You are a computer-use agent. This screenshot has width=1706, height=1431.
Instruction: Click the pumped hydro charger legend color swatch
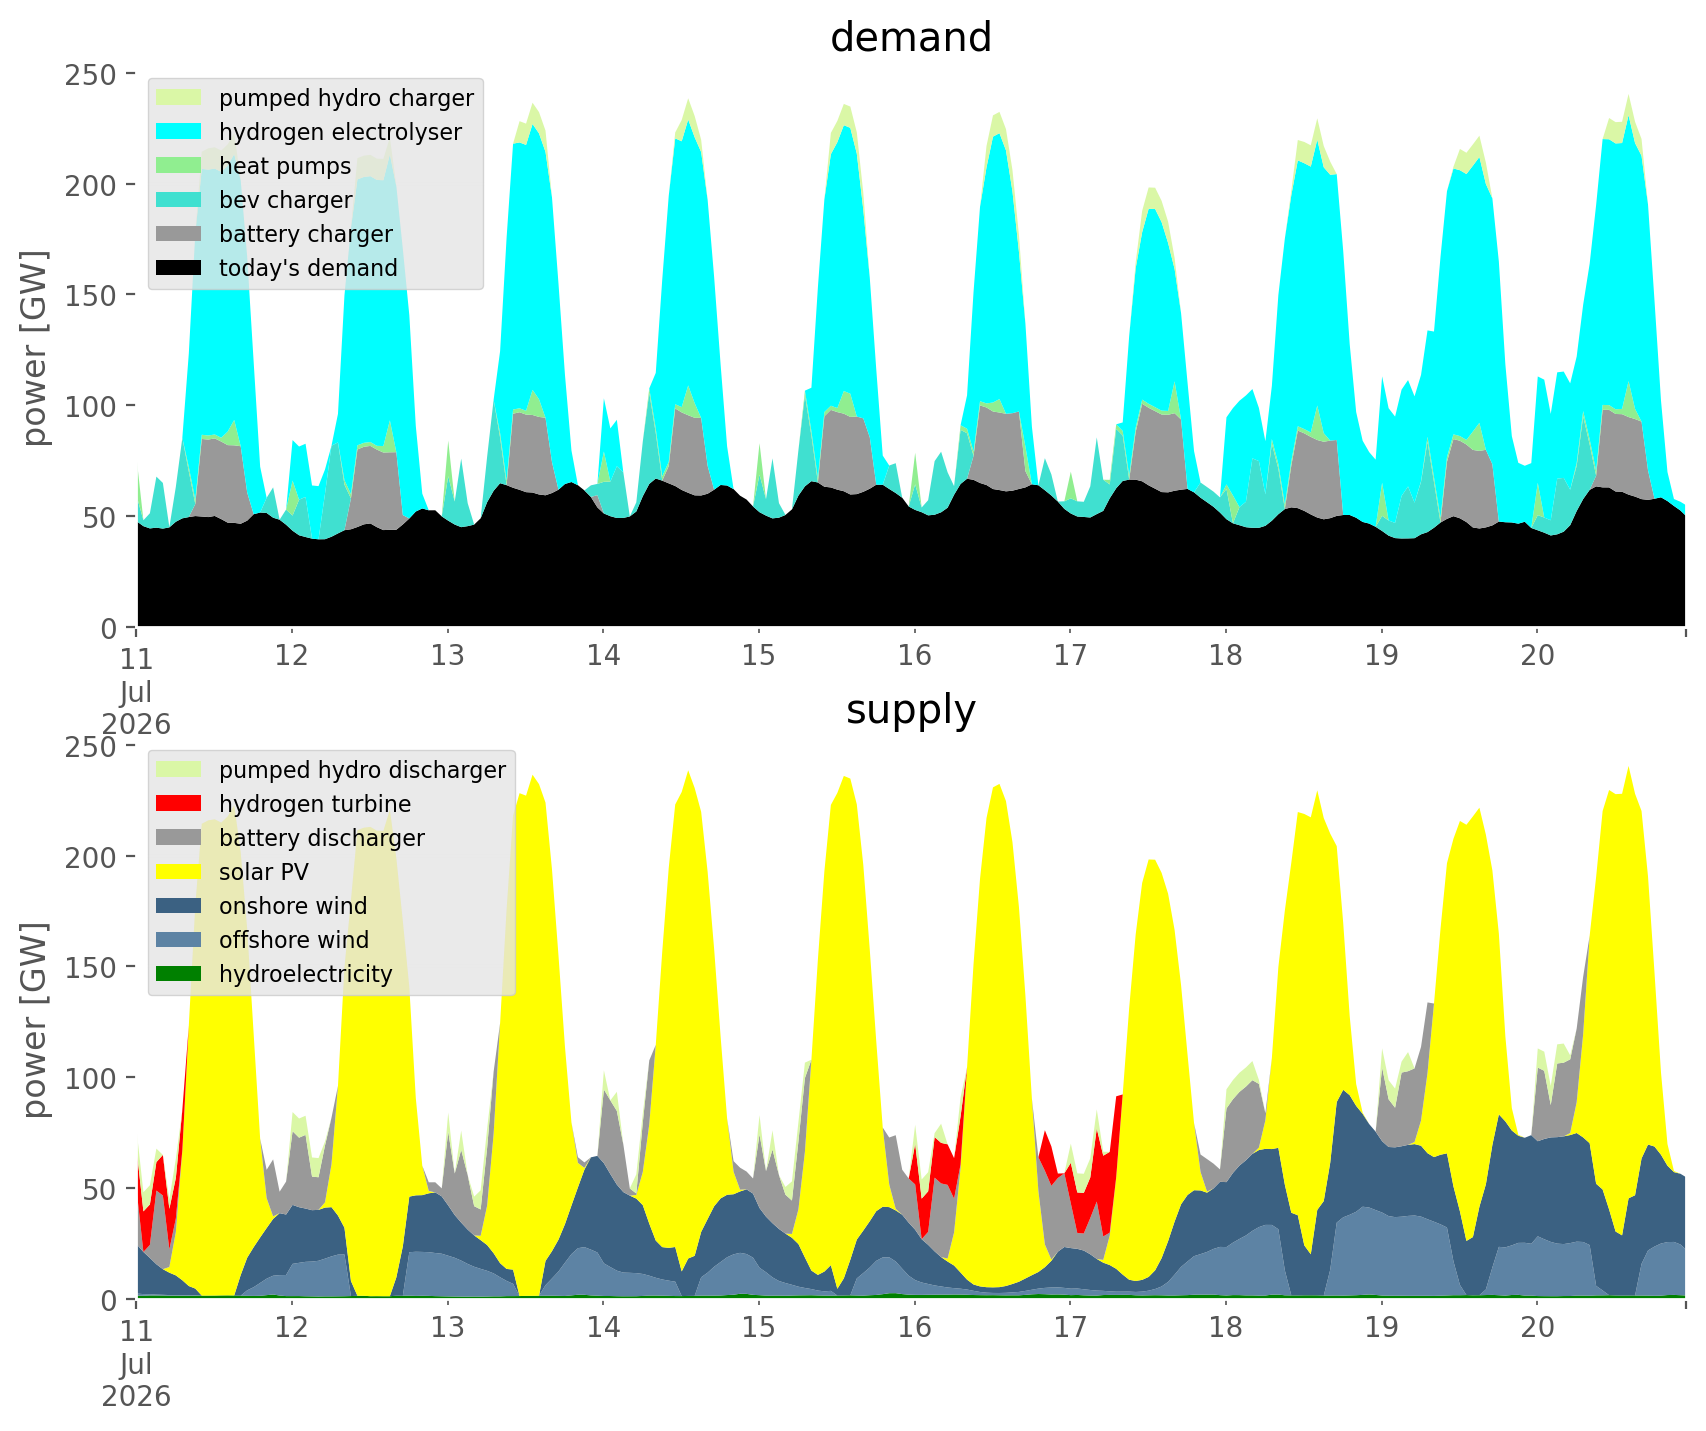coord(180,98)
